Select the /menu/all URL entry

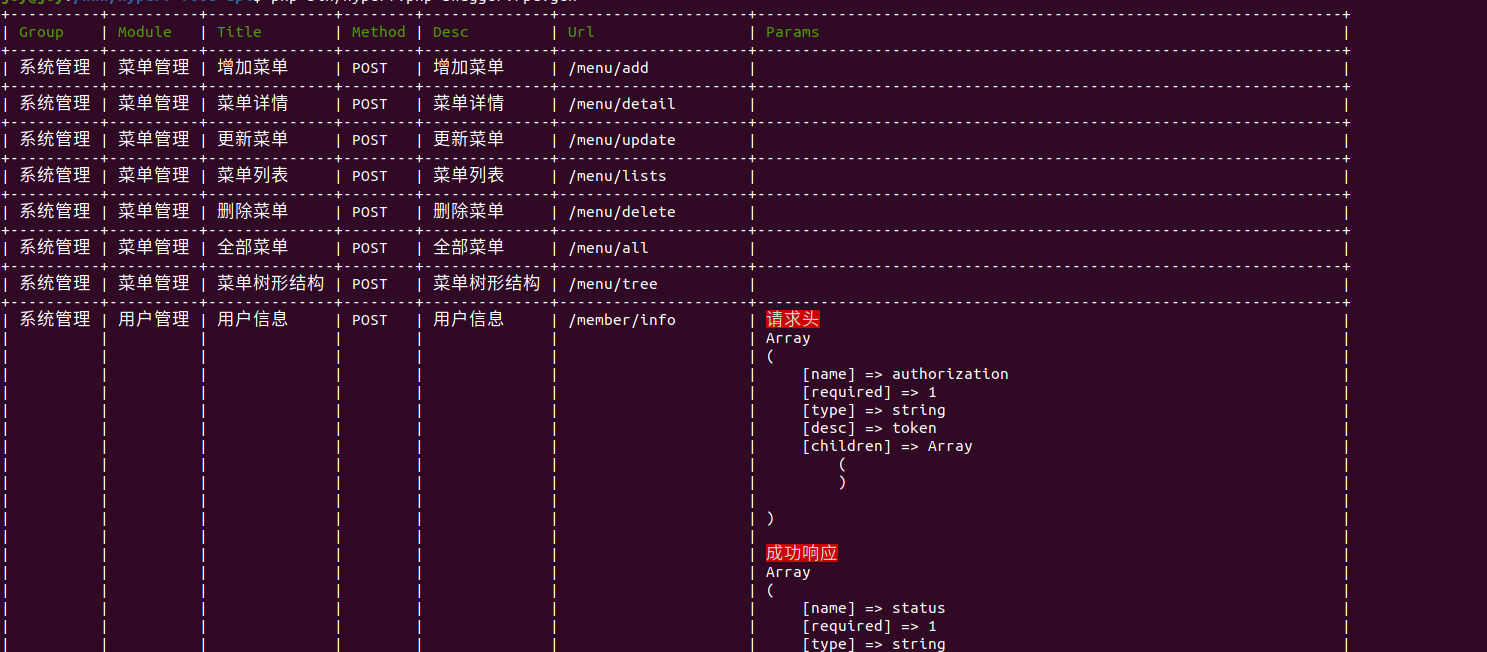tap(608, 248)
